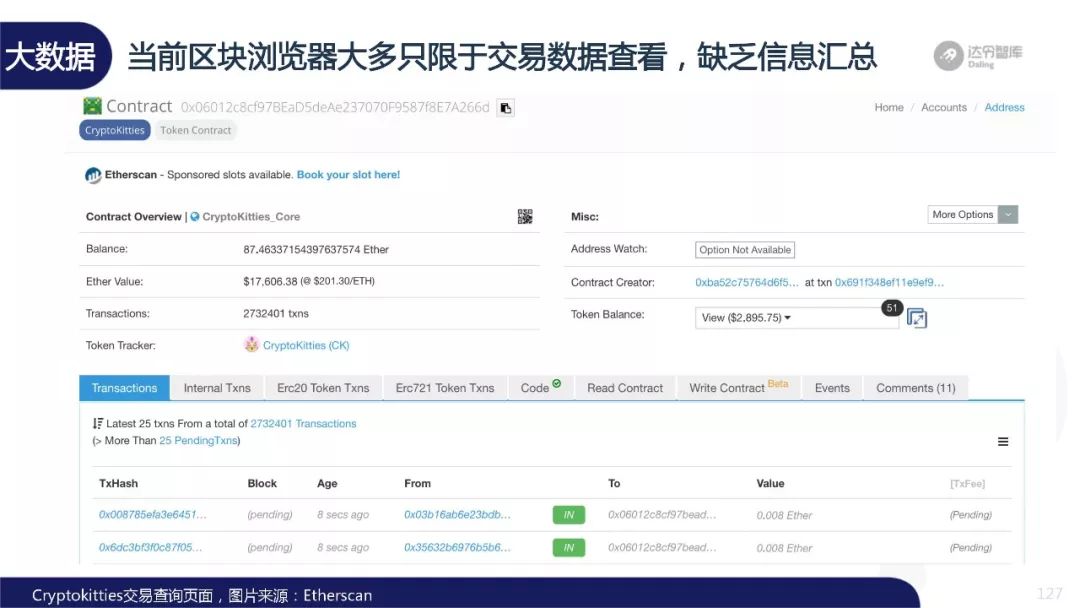Click the transactions count 2732401 txns
The width and height of the screenshot is (1080, 608).
tap(276, 313)
